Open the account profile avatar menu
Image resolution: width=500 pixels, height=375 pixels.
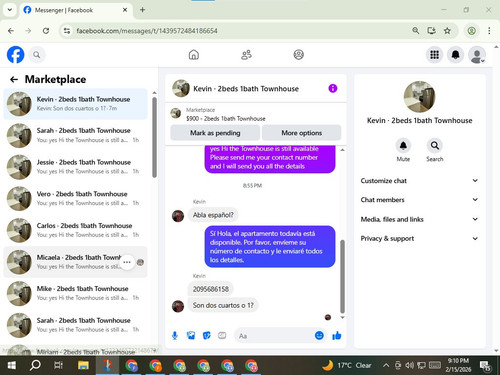477,55
